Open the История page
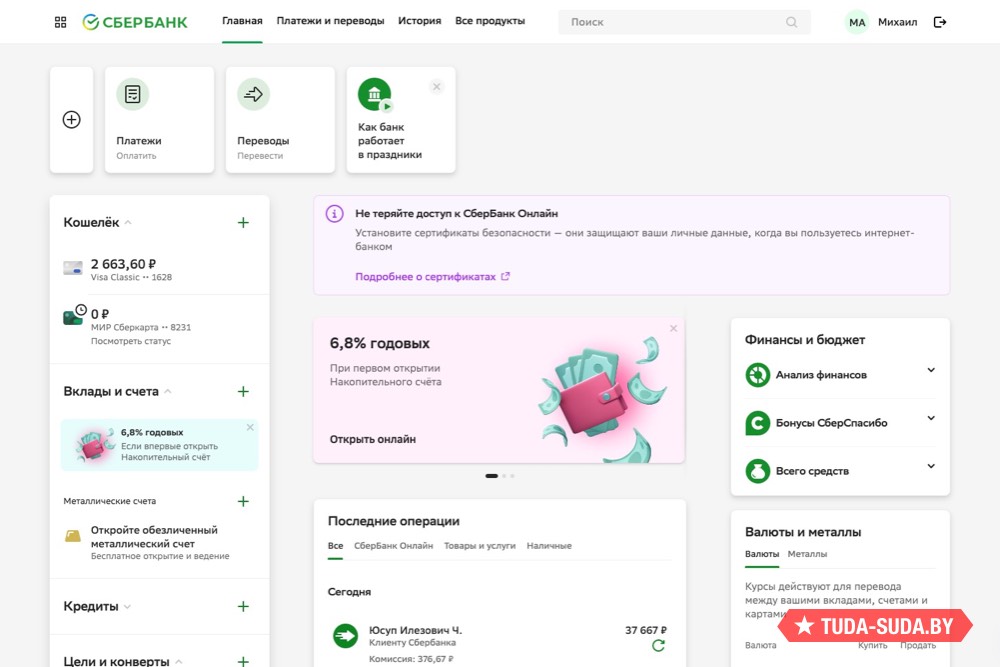Image resolution: width=1000 pixels, height=667 pixels. tap(420, 21)
